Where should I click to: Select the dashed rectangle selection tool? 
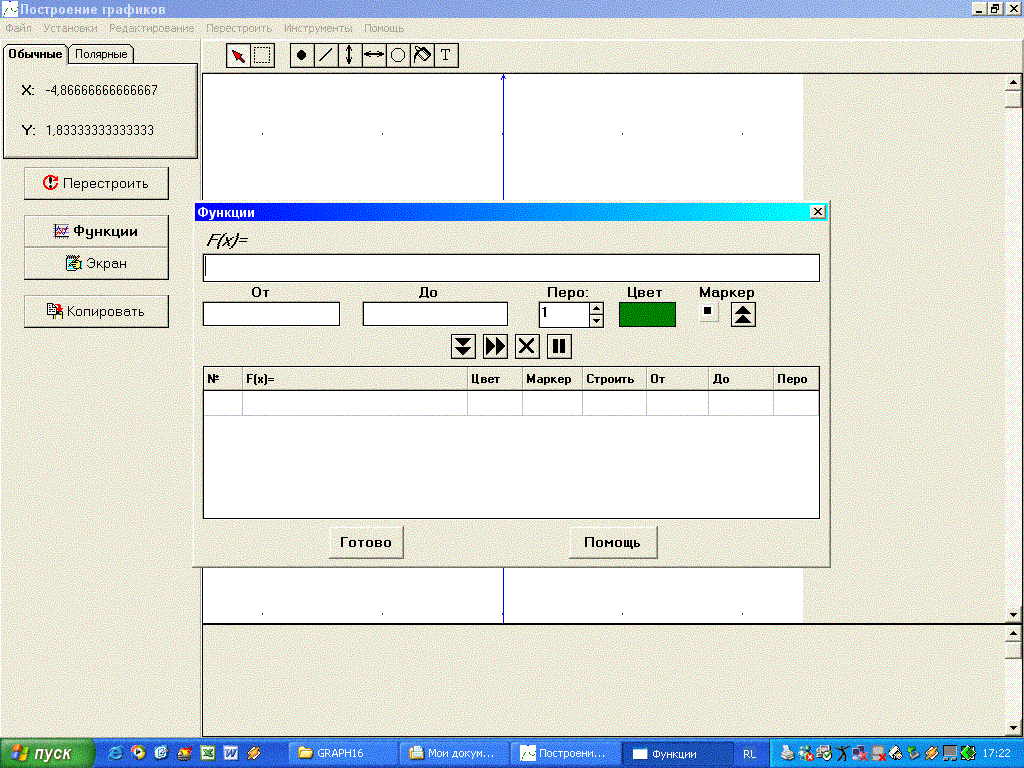(262, 56)
